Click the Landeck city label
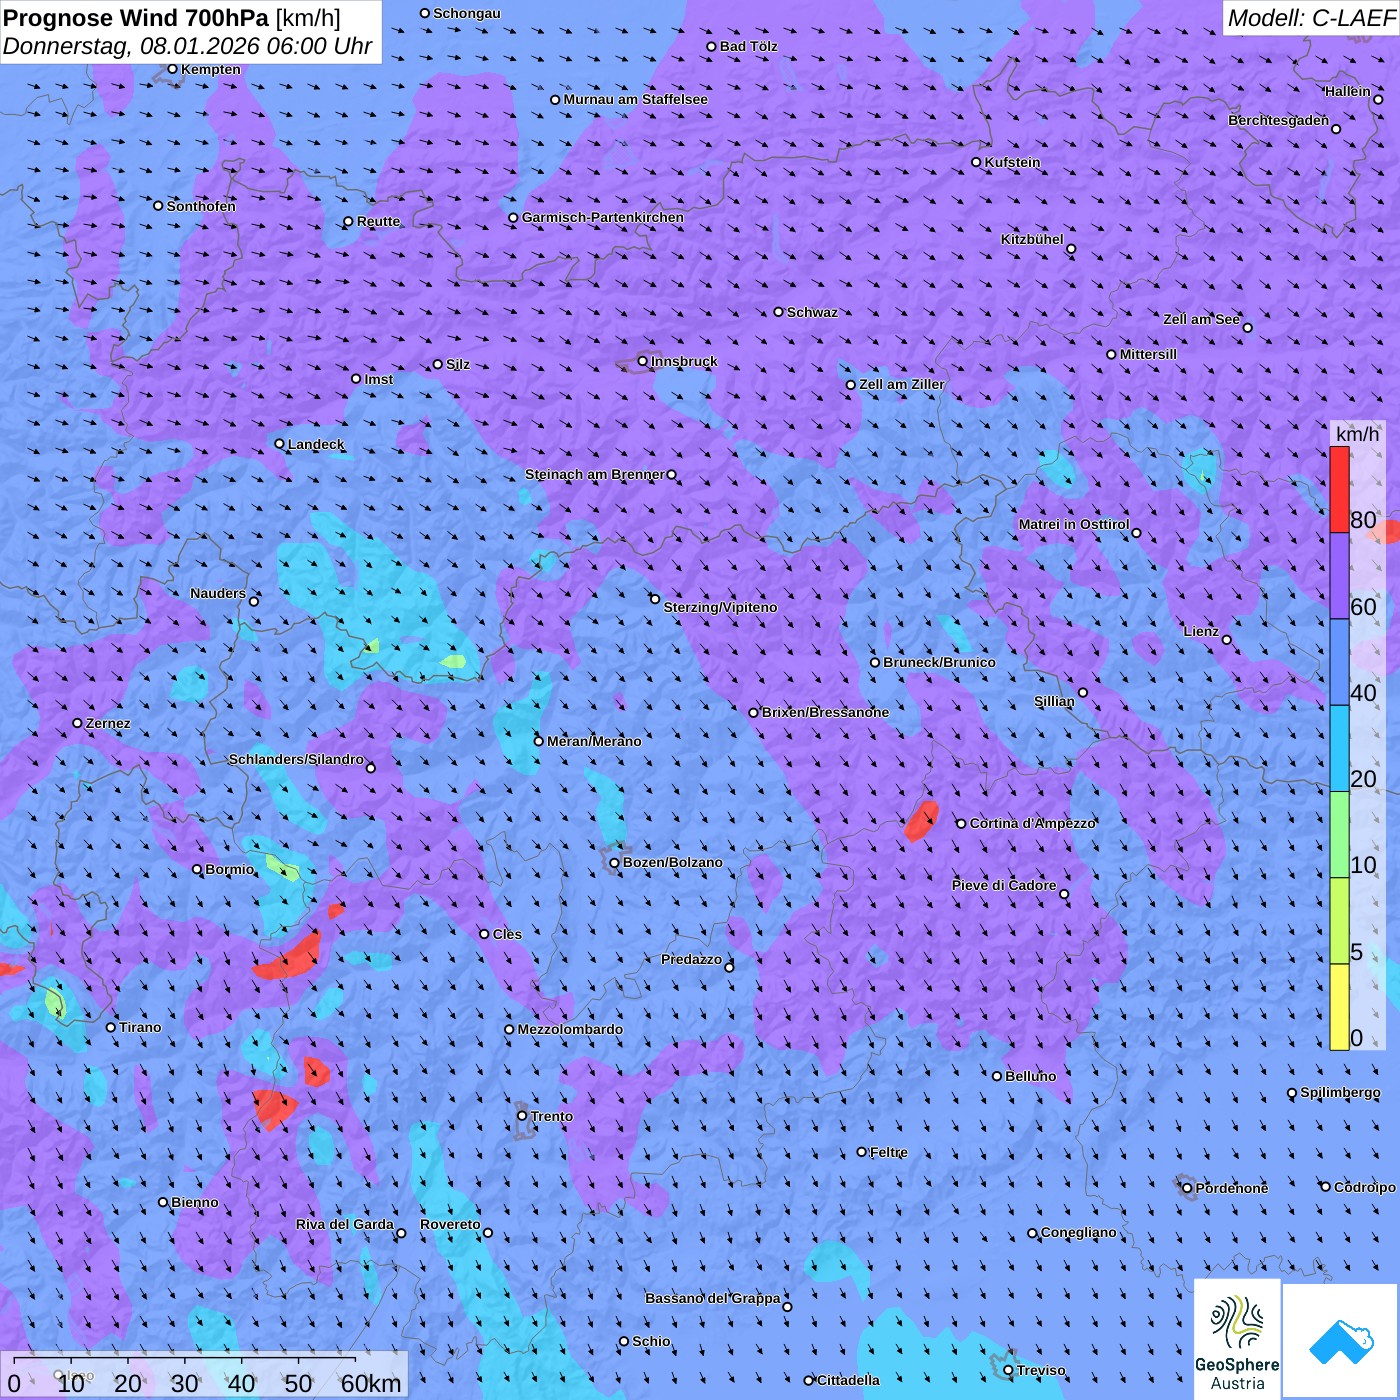This screenshot has width=1400, height=1400. [316, 444]
